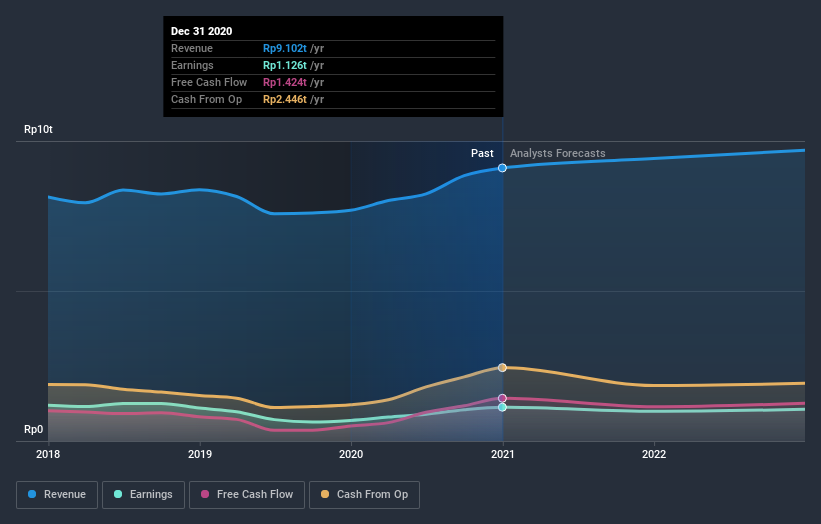Click the Rp2.446t cash from op value
Screen dimensions: 821x524
click(285, 99)
